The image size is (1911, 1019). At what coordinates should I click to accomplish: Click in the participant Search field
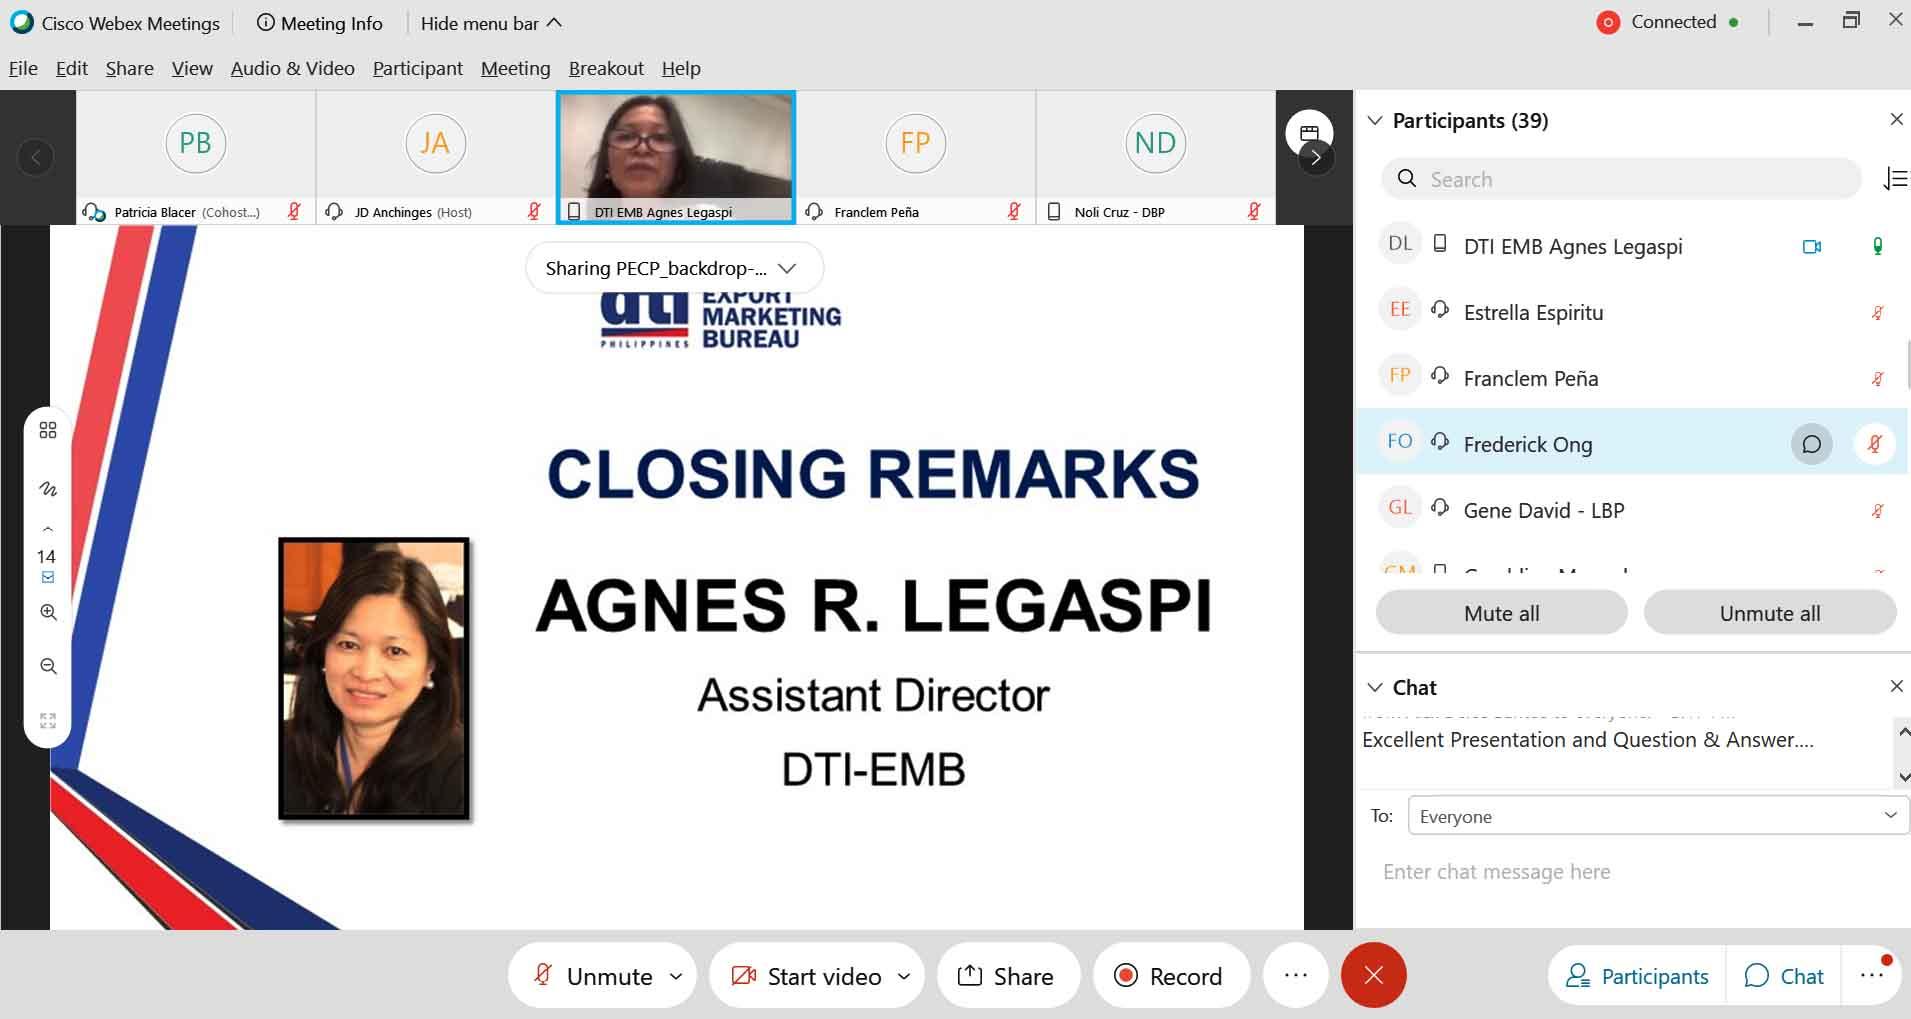tap(1620, 179)
